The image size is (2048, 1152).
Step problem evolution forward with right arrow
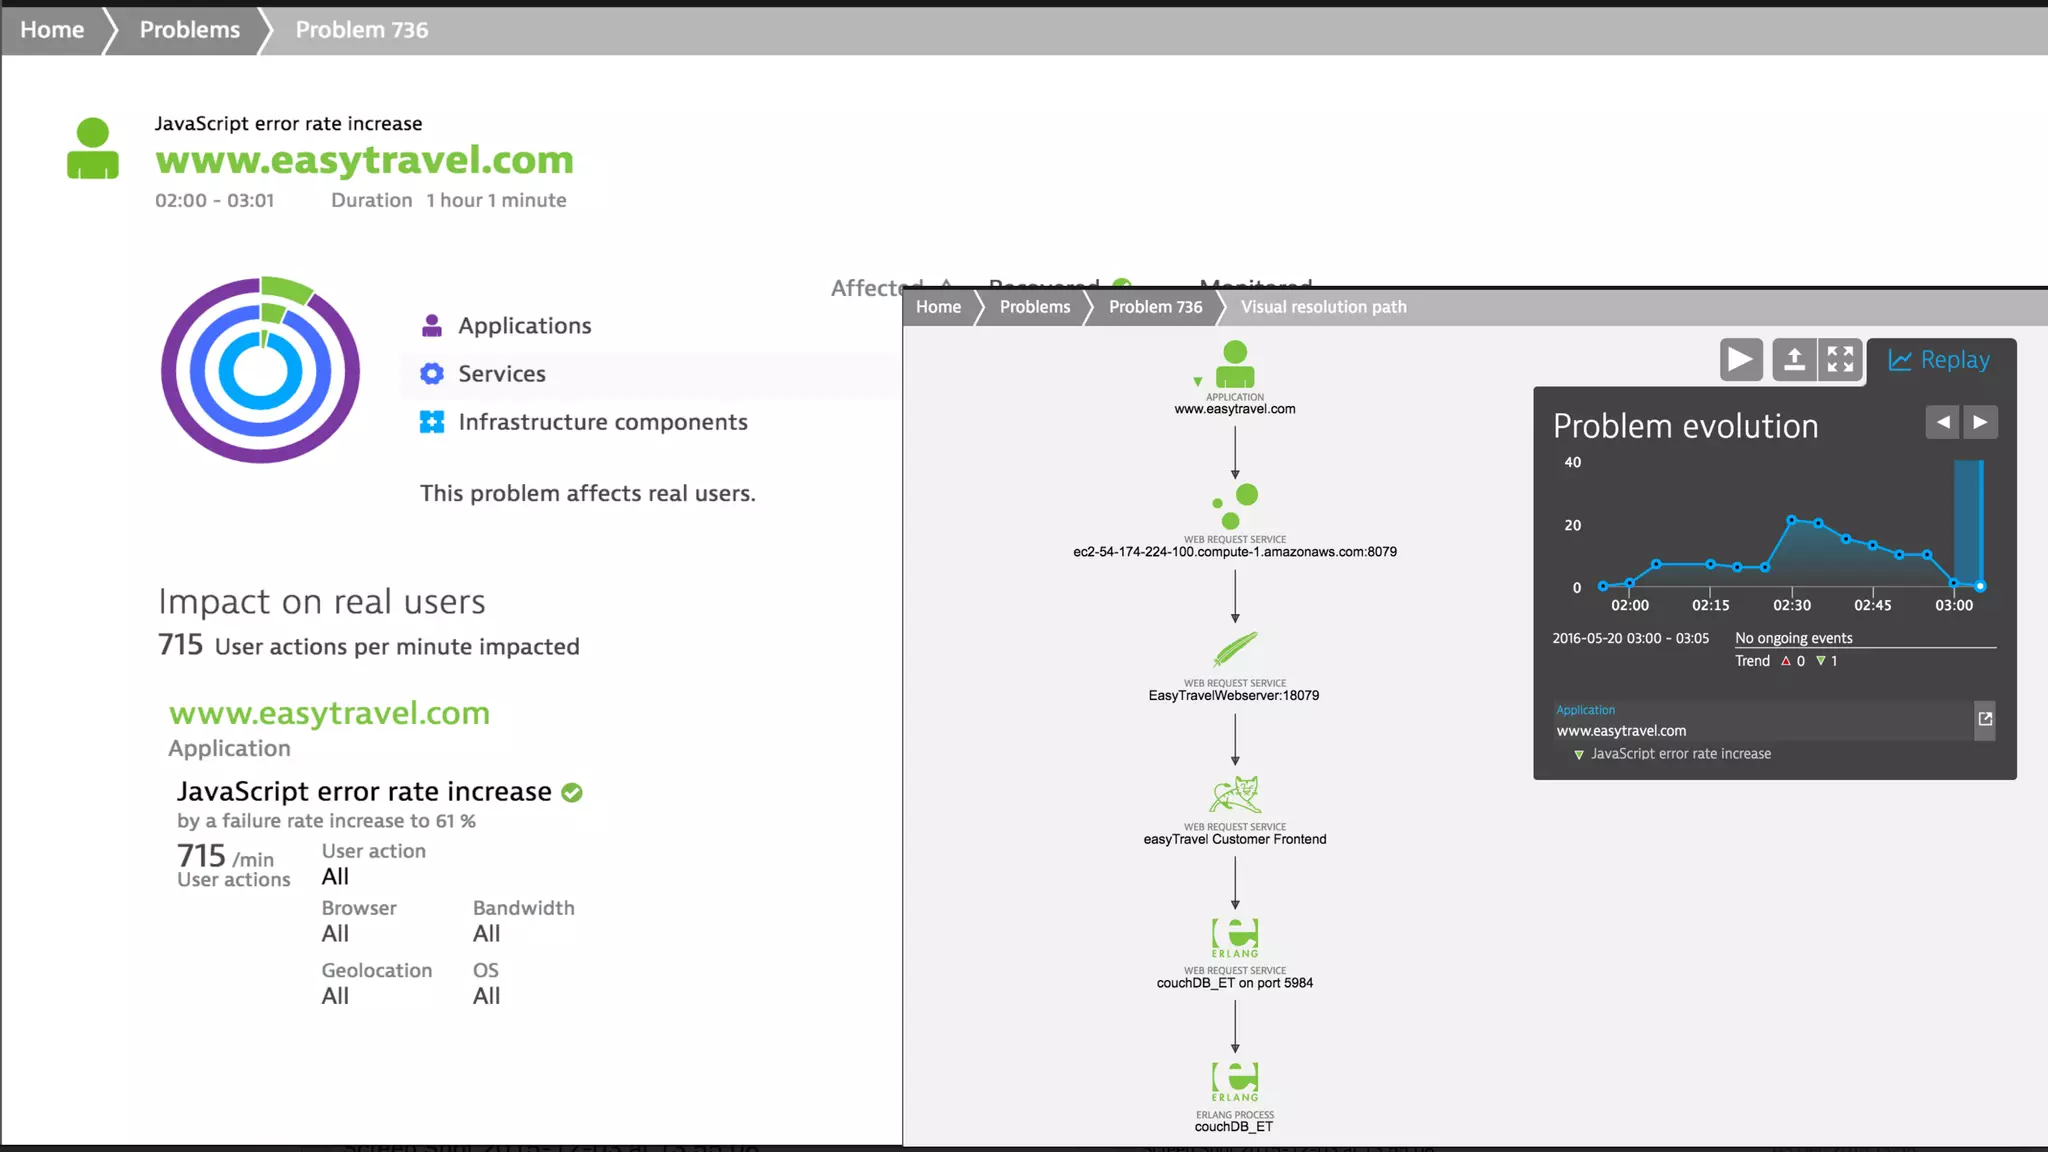1980,422
